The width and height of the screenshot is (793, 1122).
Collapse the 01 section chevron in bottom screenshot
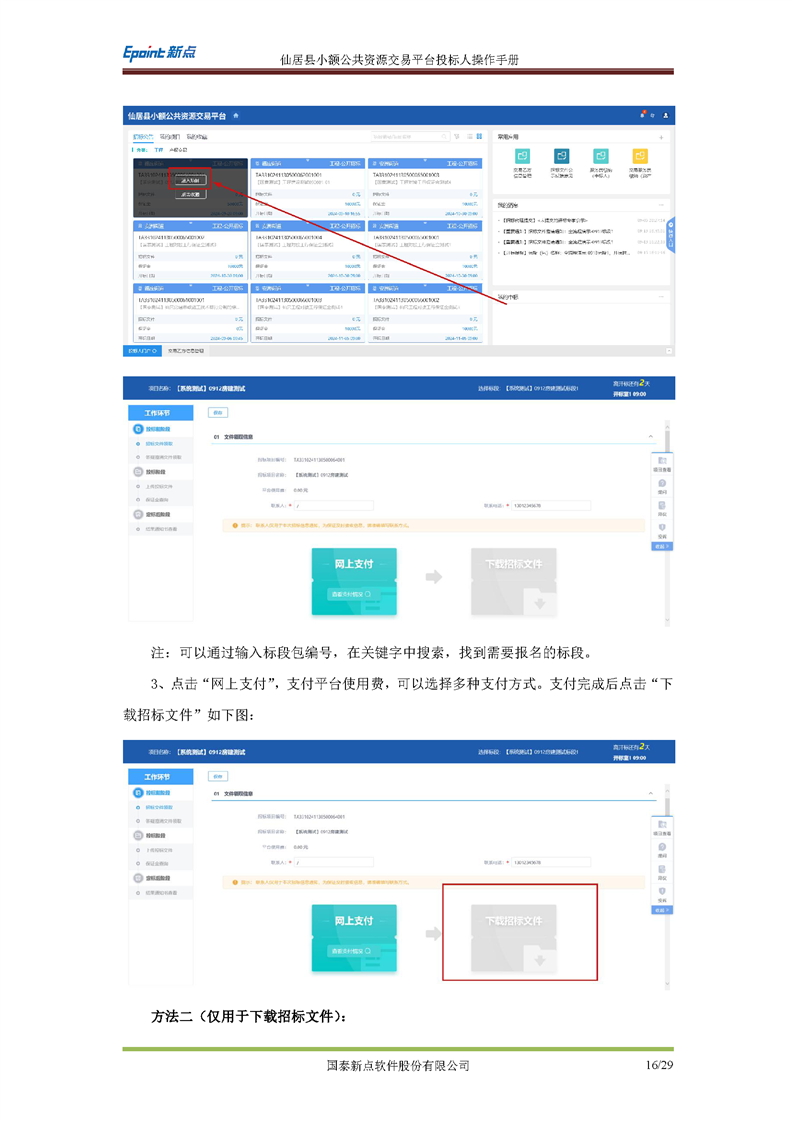651,794
